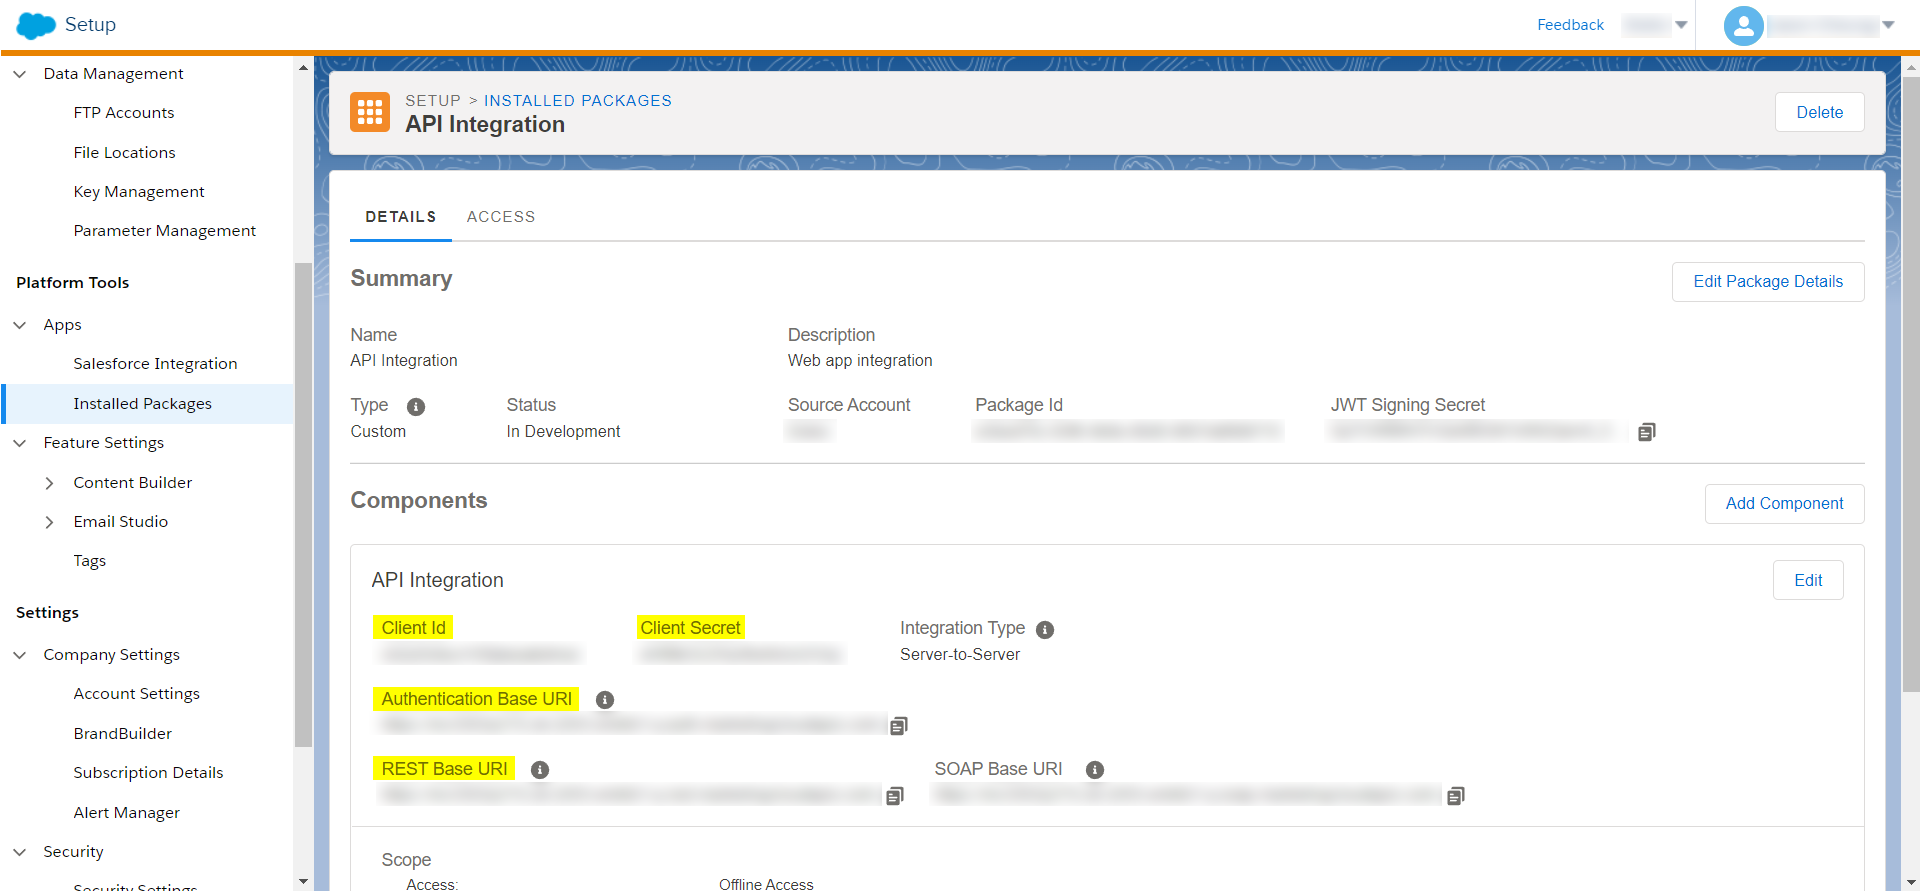
Task: Click Edit on API Integration component
Action: pyautogui.click(x=1808, y=580)
